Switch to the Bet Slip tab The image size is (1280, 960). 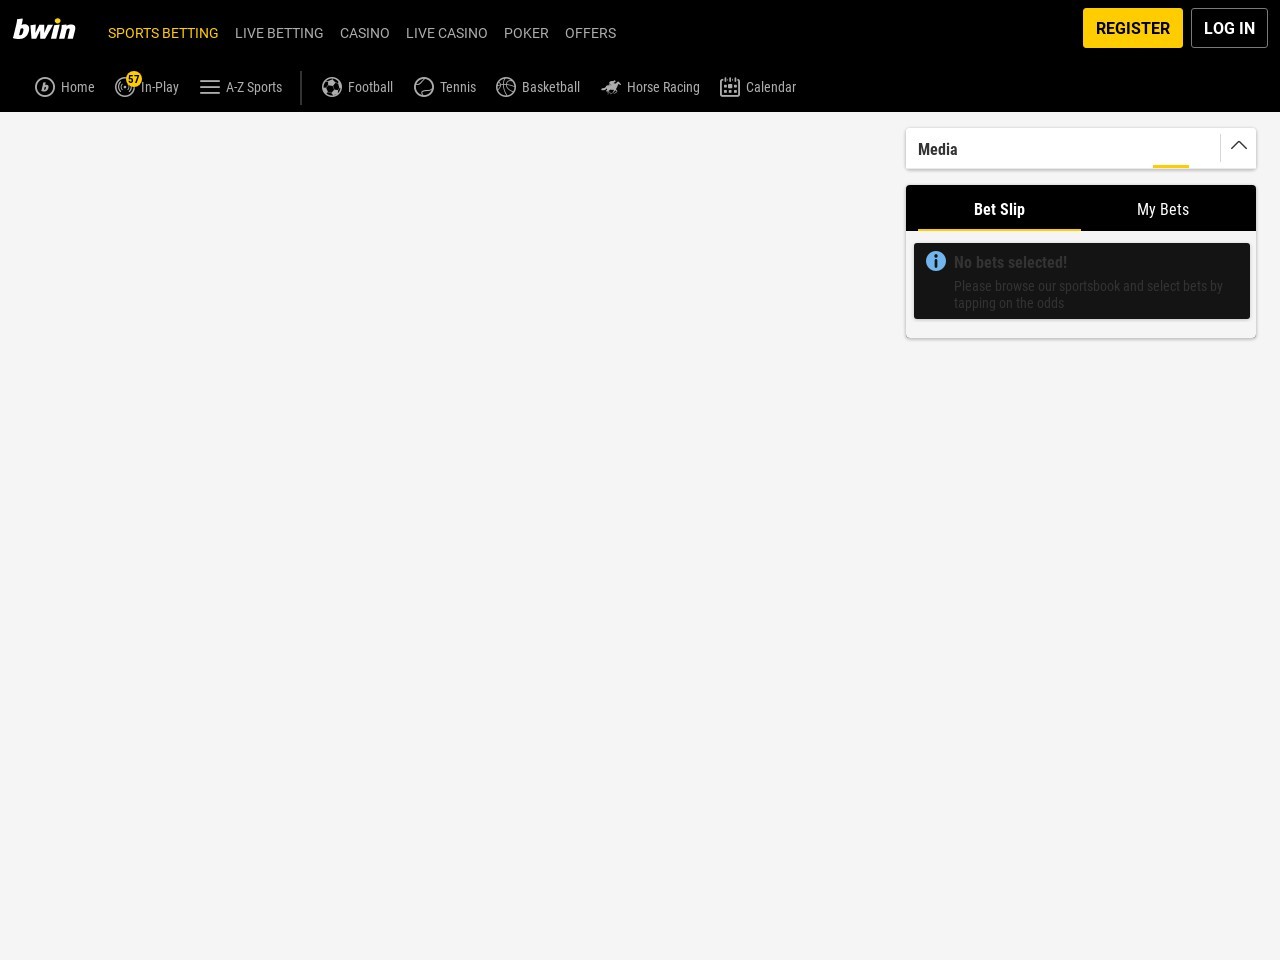click(x=999, y=209)
